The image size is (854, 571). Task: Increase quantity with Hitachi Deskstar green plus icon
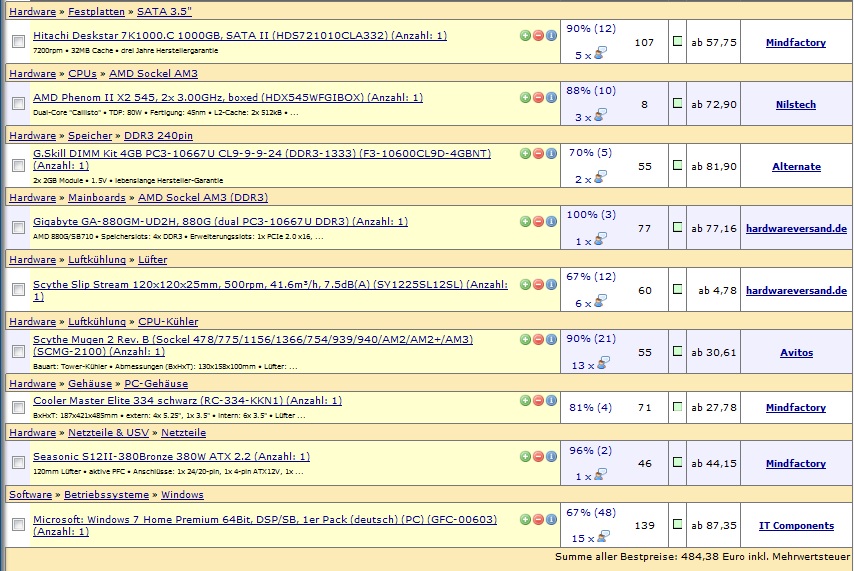pyautogui.click(x=525, y=35)
